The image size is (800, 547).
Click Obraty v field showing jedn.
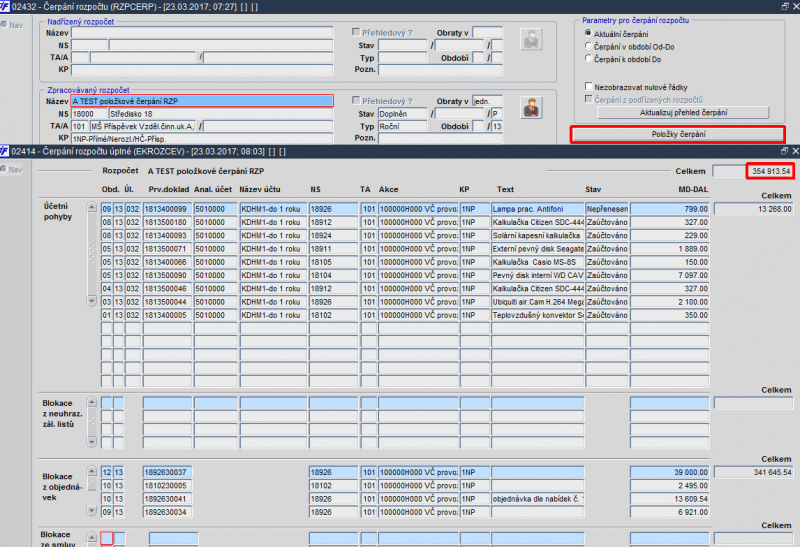(487, 101)
